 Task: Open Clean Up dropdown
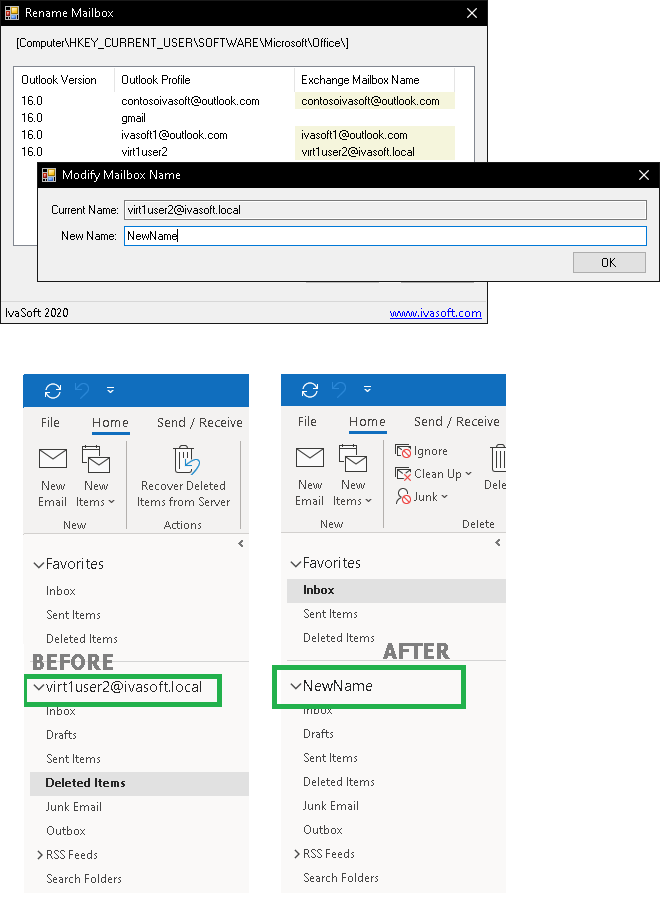point(433,474)
